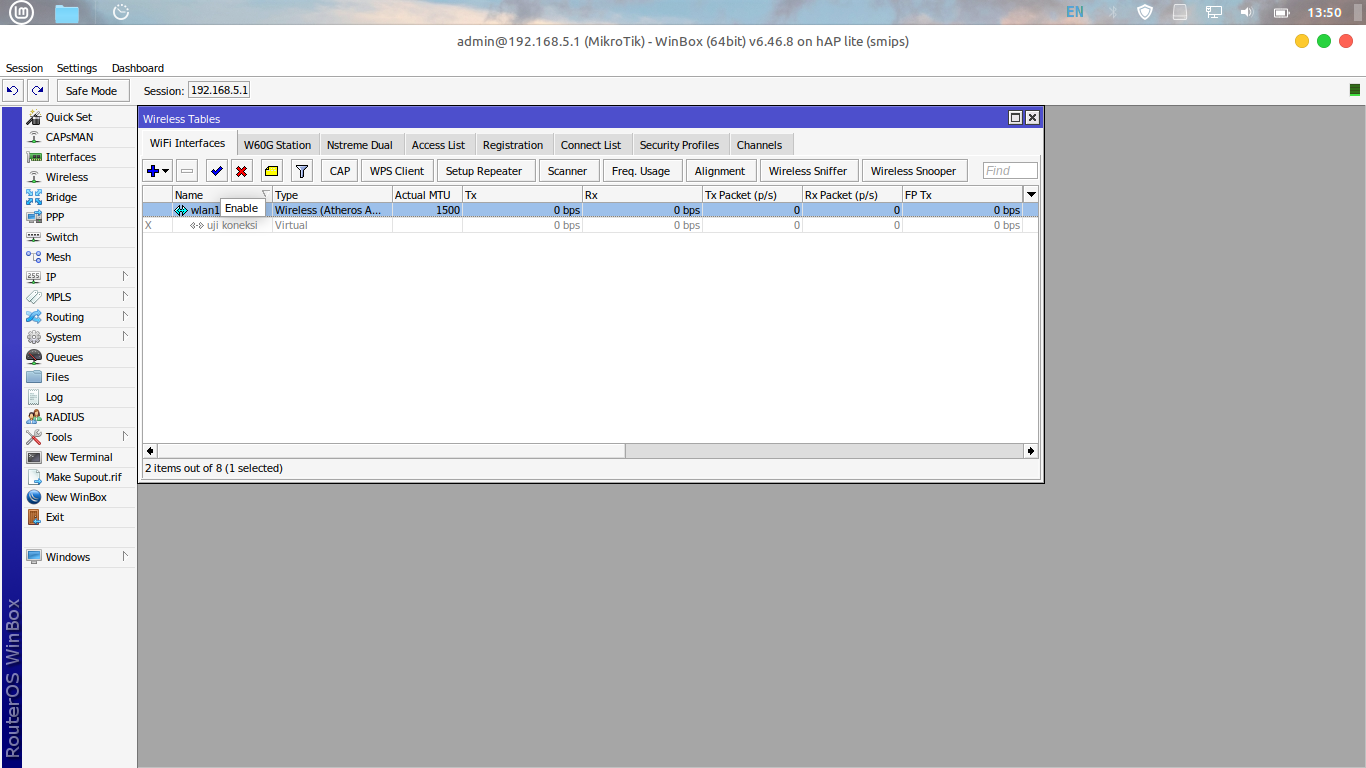Click Make Supout.rif in sidebar

coord(80,477)
